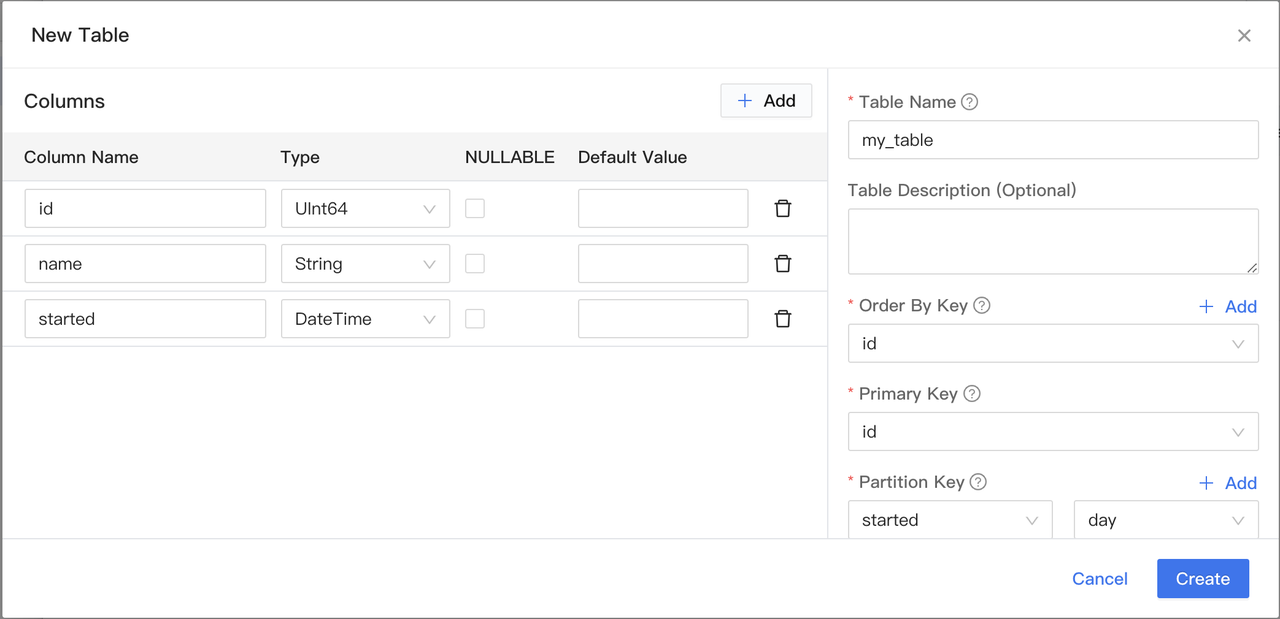Add a new column
The image size is (1280, 619).
(x=766, y=101)
